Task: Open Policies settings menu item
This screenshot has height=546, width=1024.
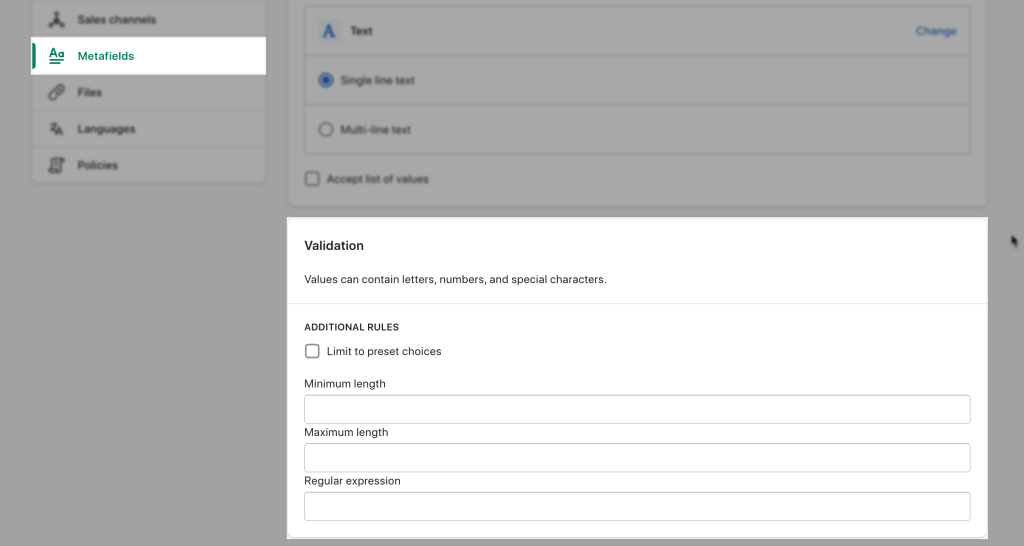Action: coord(148,165)
